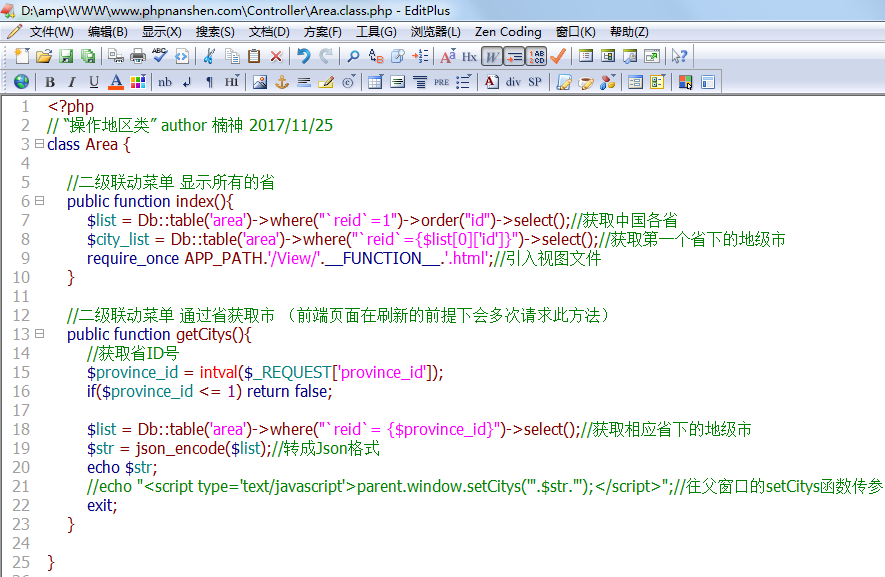Screen dimensions: 885x577
Task: Click the Go to Line icon
Action: coord(420,56)
